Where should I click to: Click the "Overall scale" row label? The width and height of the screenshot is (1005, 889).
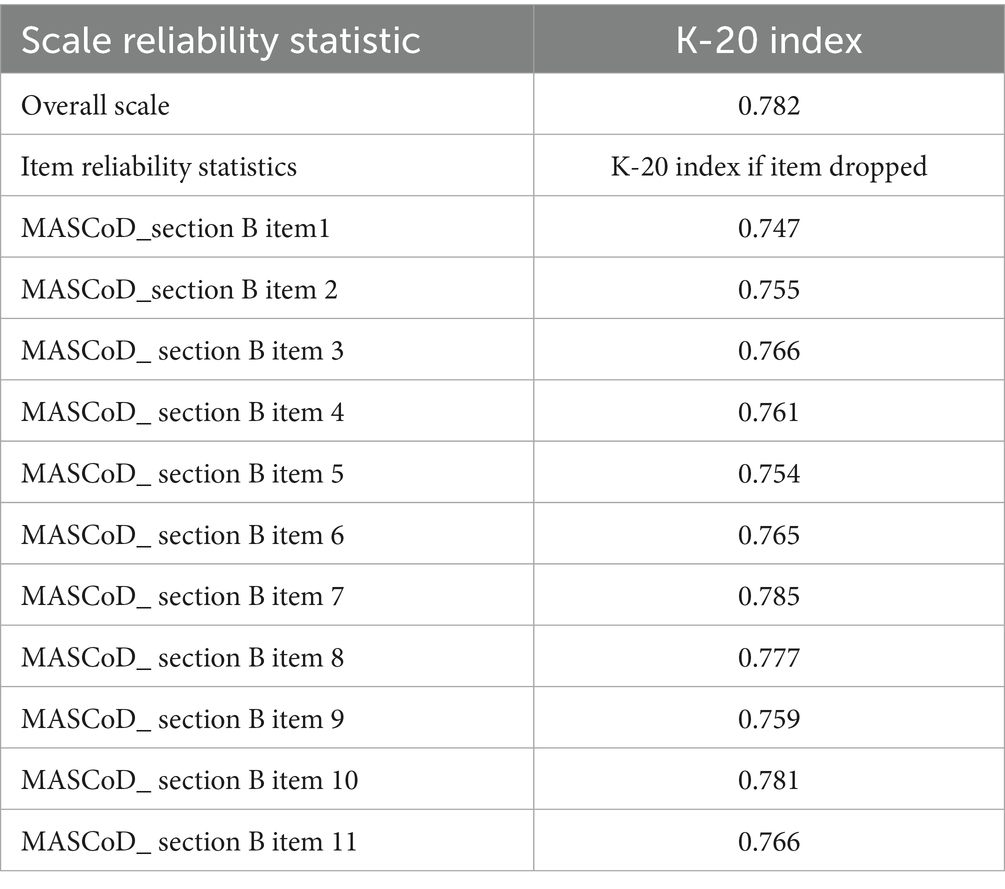pyautogui.click(x=96, y=105)
